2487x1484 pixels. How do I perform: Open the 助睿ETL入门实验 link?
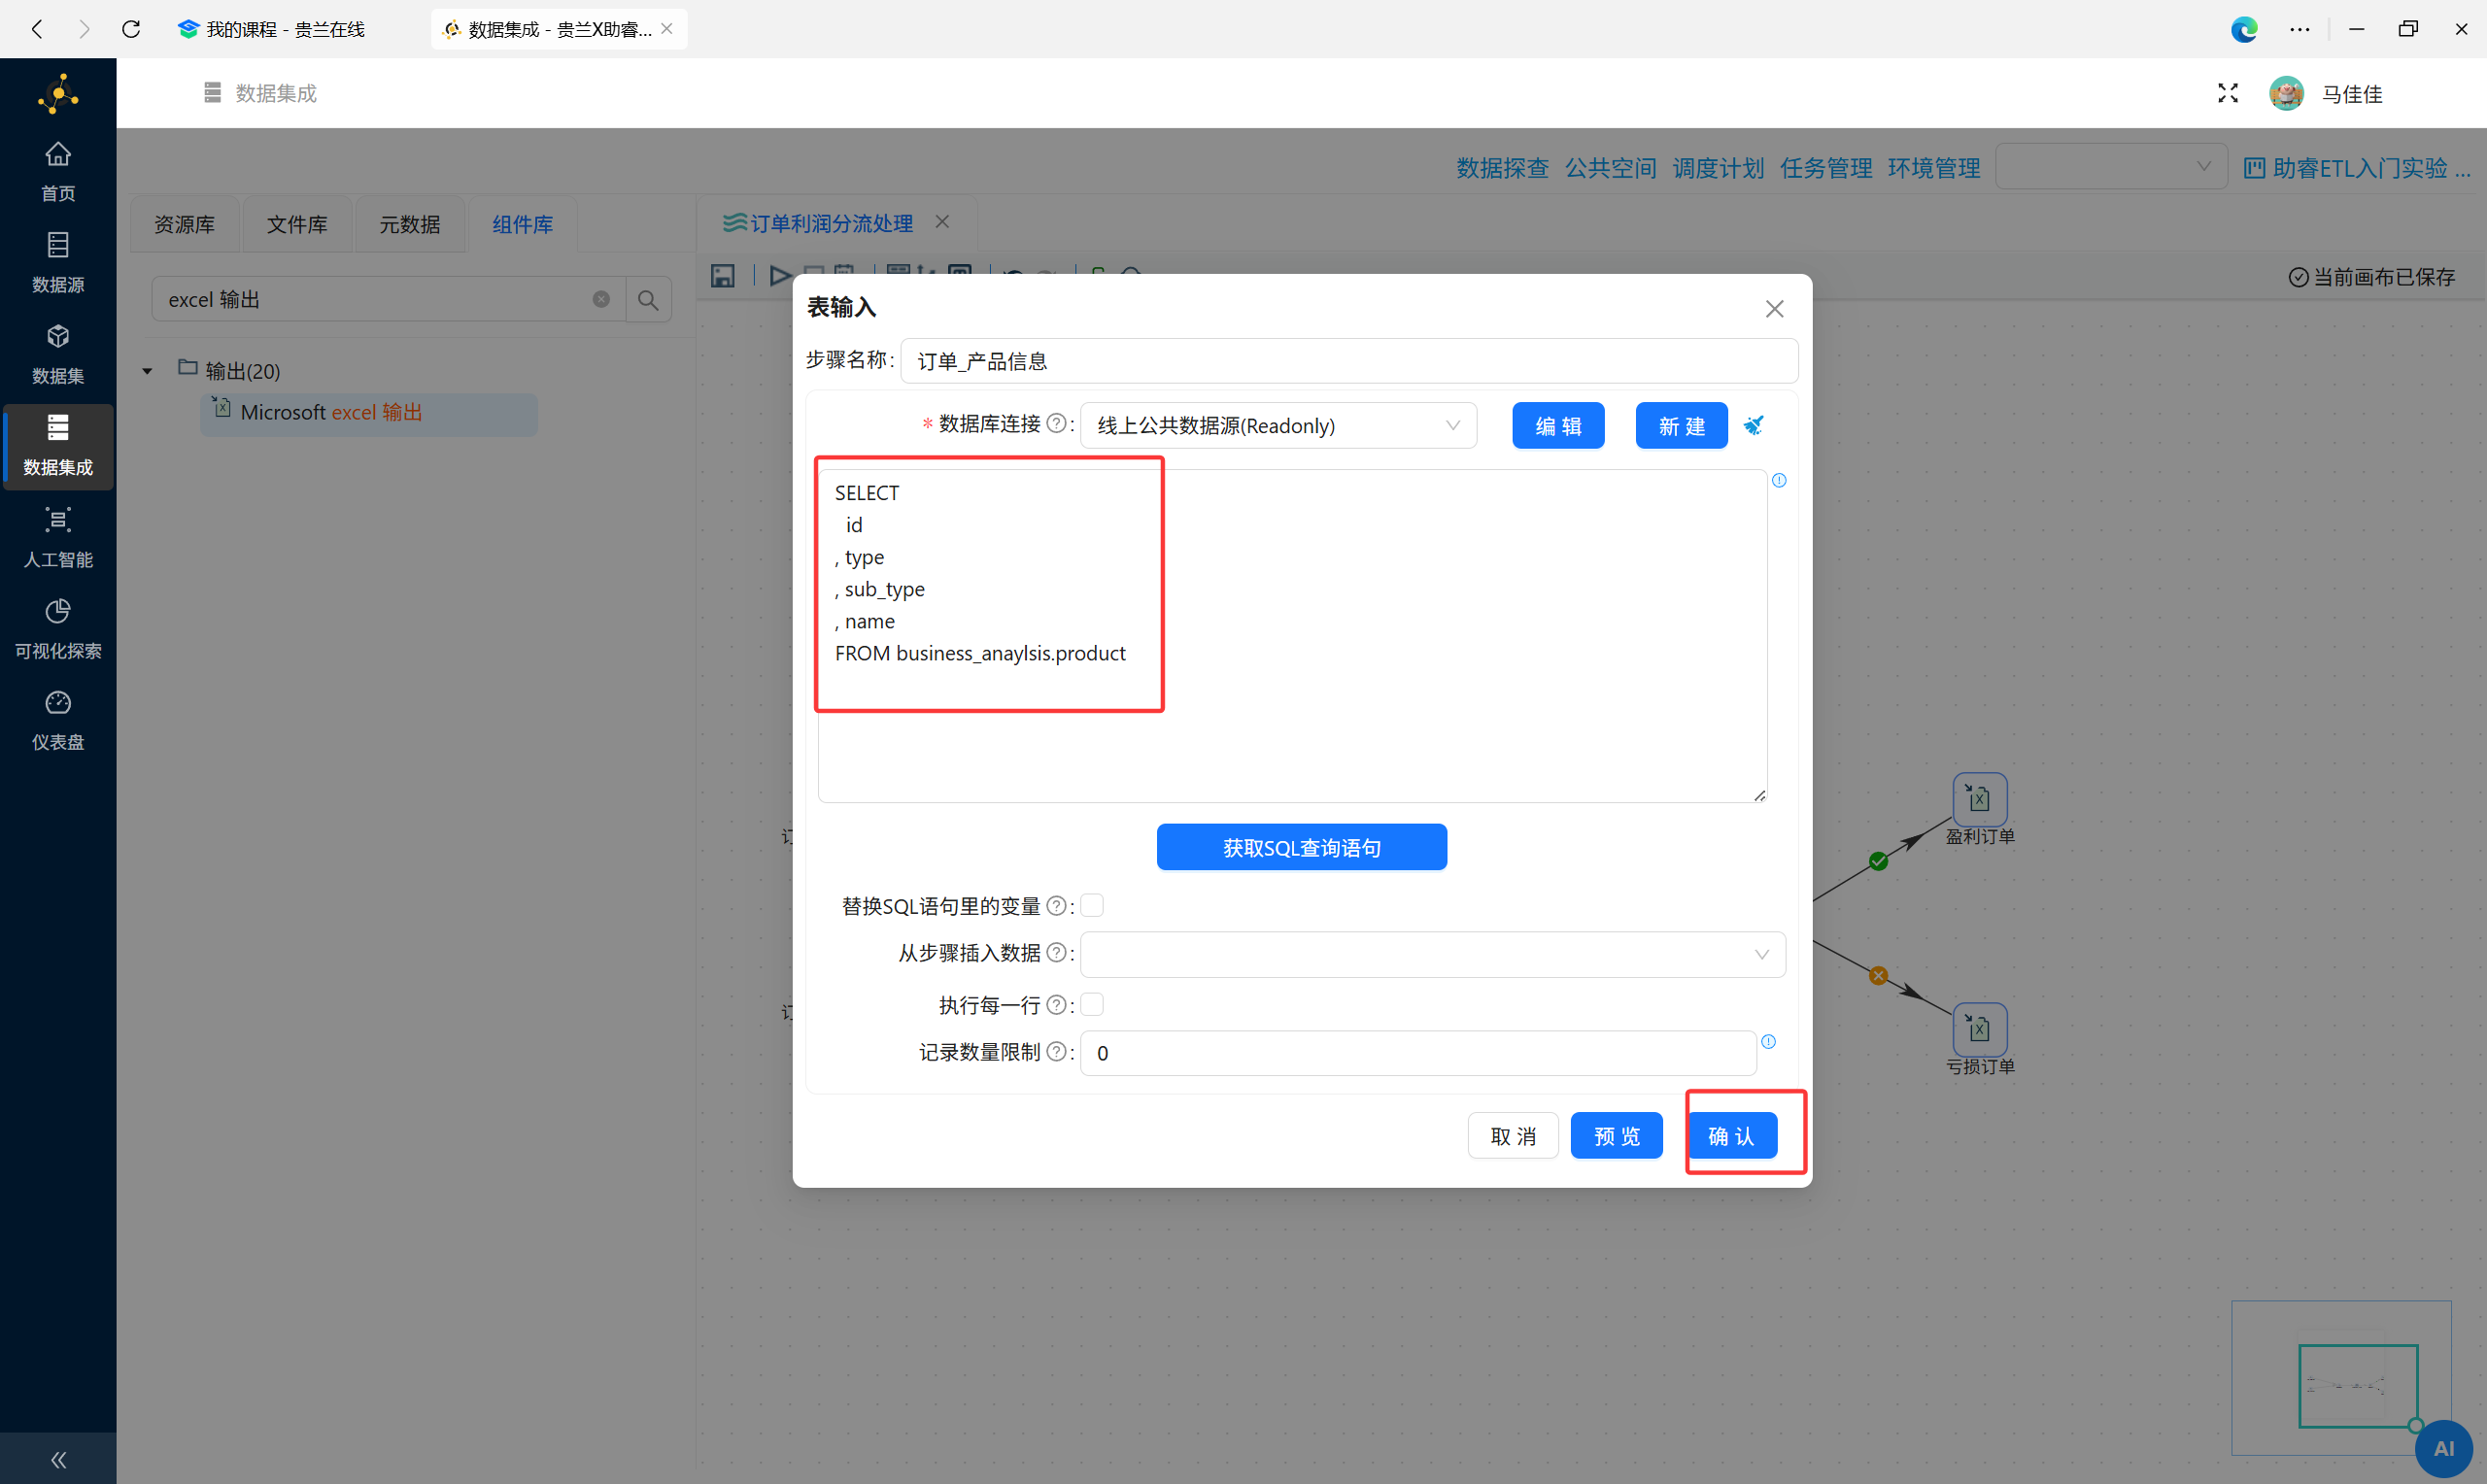coord(2356,167)
